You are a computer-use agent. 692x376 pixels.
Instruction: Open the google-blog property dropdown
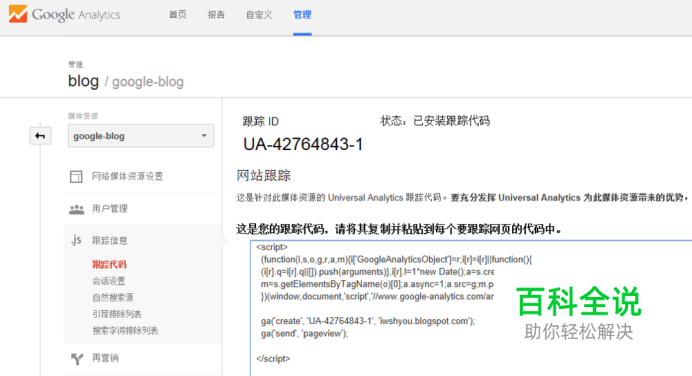pos(141,136)
